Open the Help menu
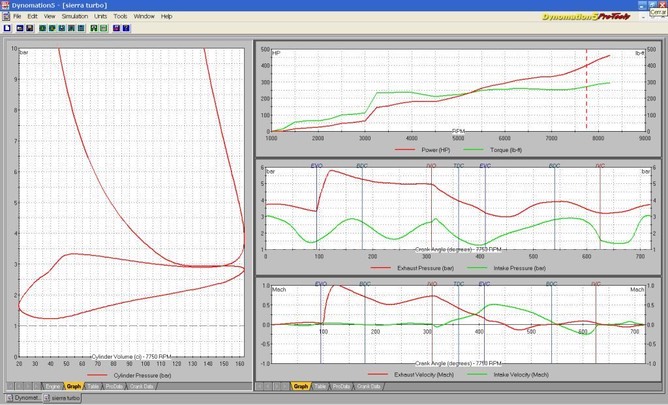This screenshot has width=668, height=405. click(167, 16)
